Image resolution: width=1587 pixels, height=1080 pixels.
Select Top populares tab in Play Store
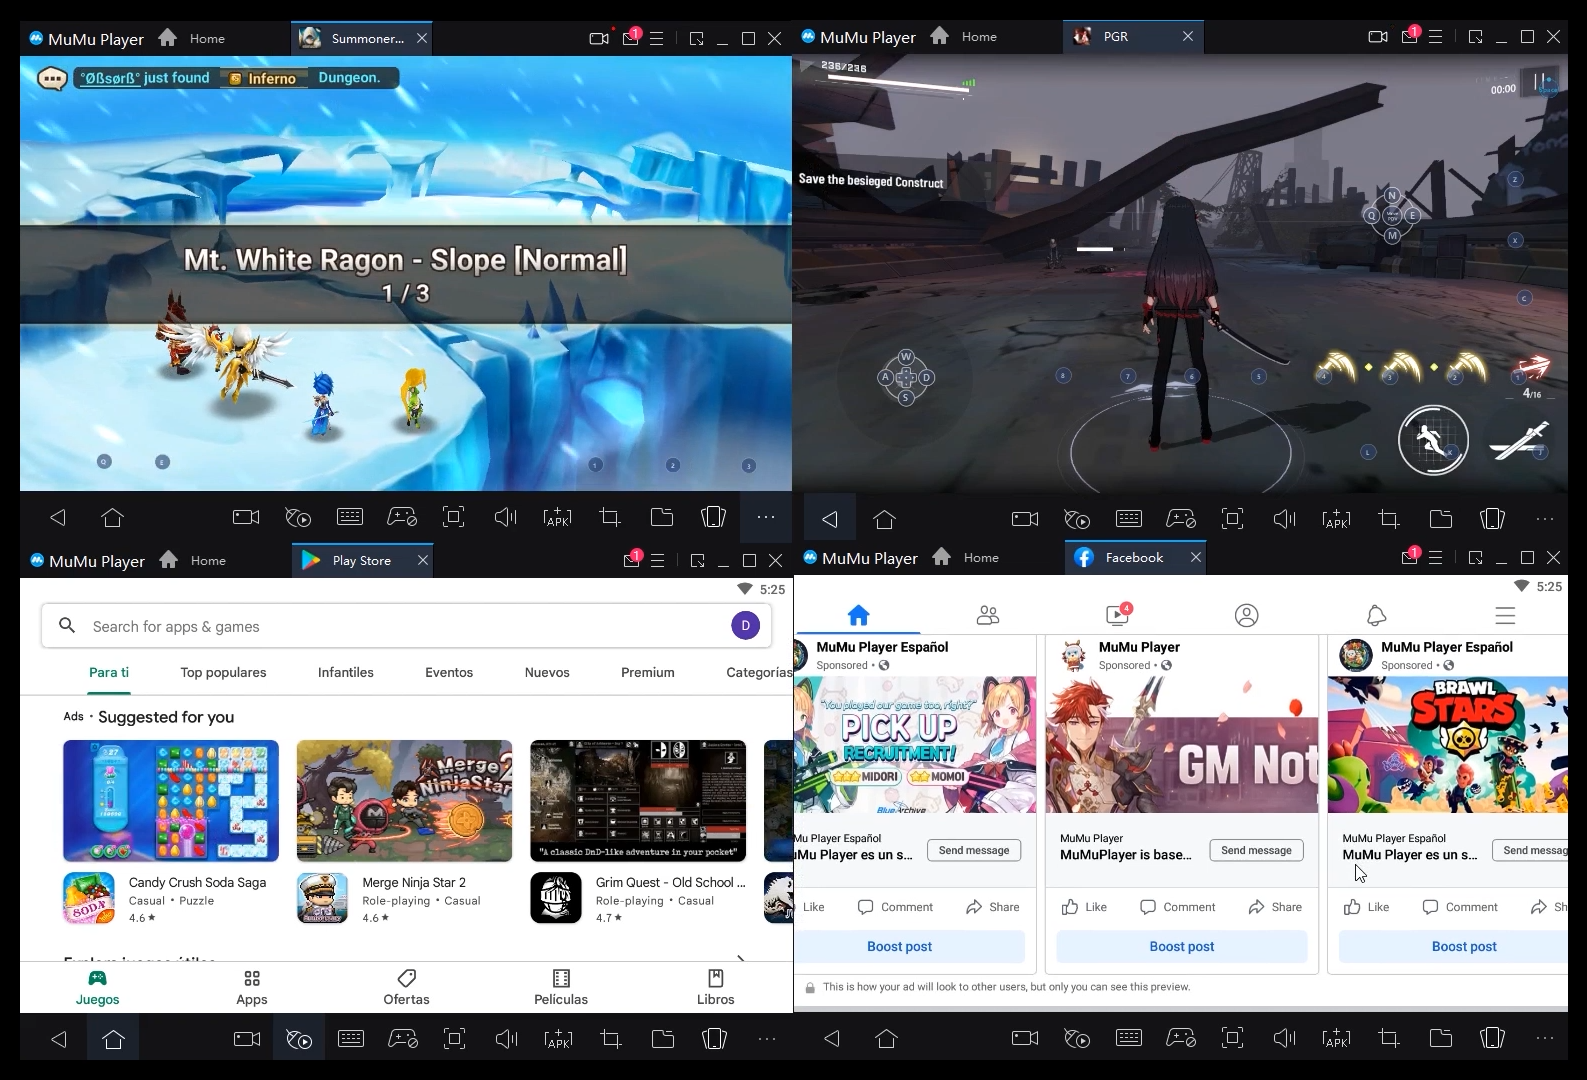[223, 672]
